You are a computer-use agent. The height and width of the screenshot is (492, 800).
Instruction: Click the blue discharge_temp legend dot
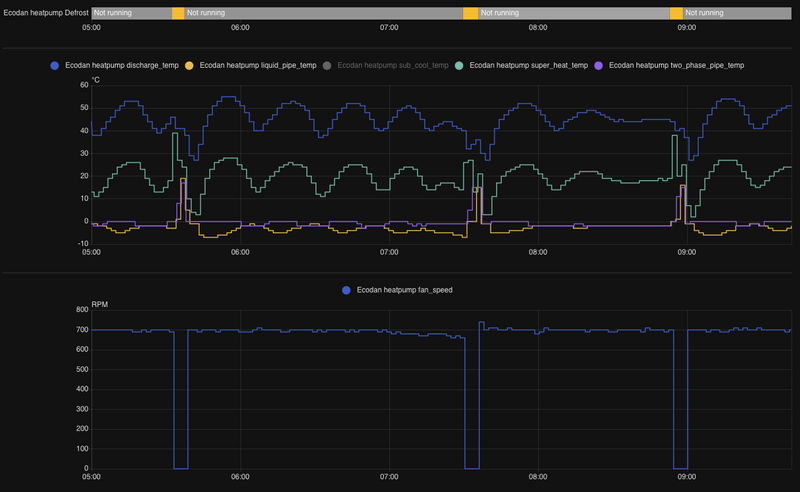53,65
